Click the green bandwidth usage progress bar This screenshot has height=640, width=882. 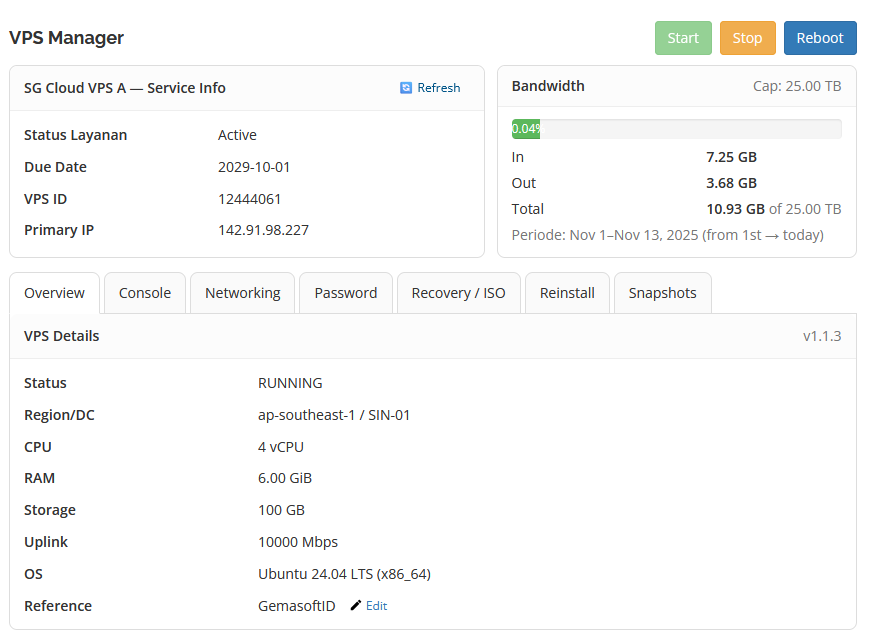coord(526,129)
